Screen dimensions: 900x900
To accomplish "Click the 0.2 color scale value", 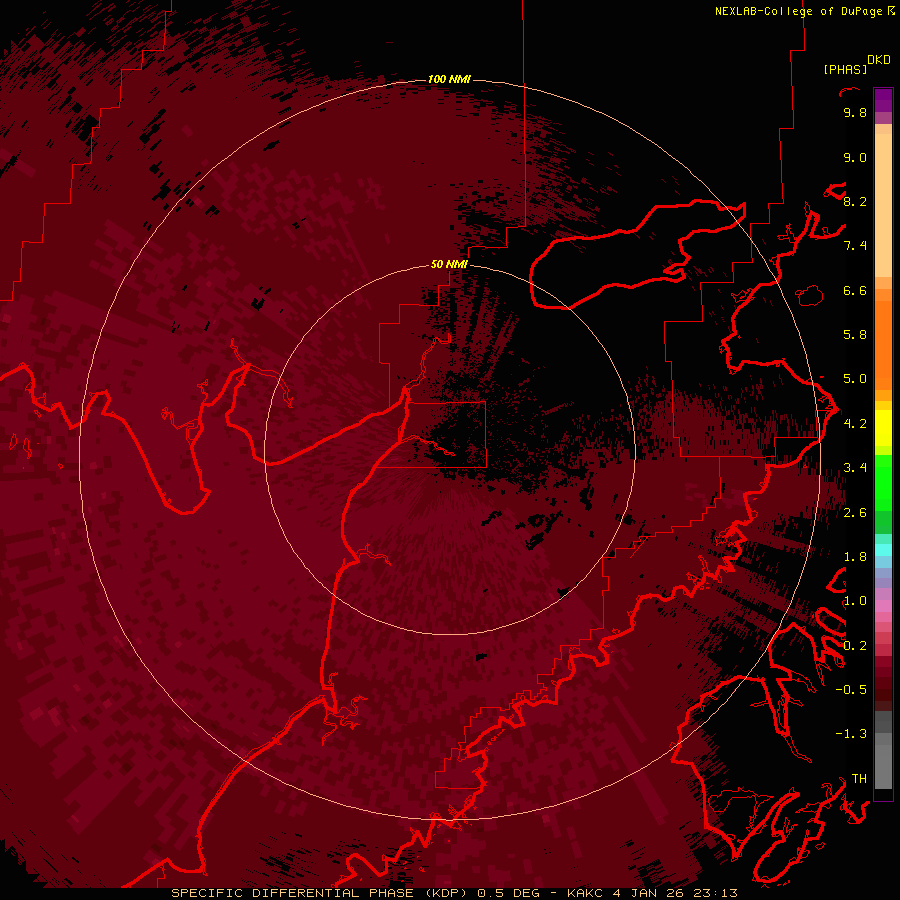I will 855,646.
